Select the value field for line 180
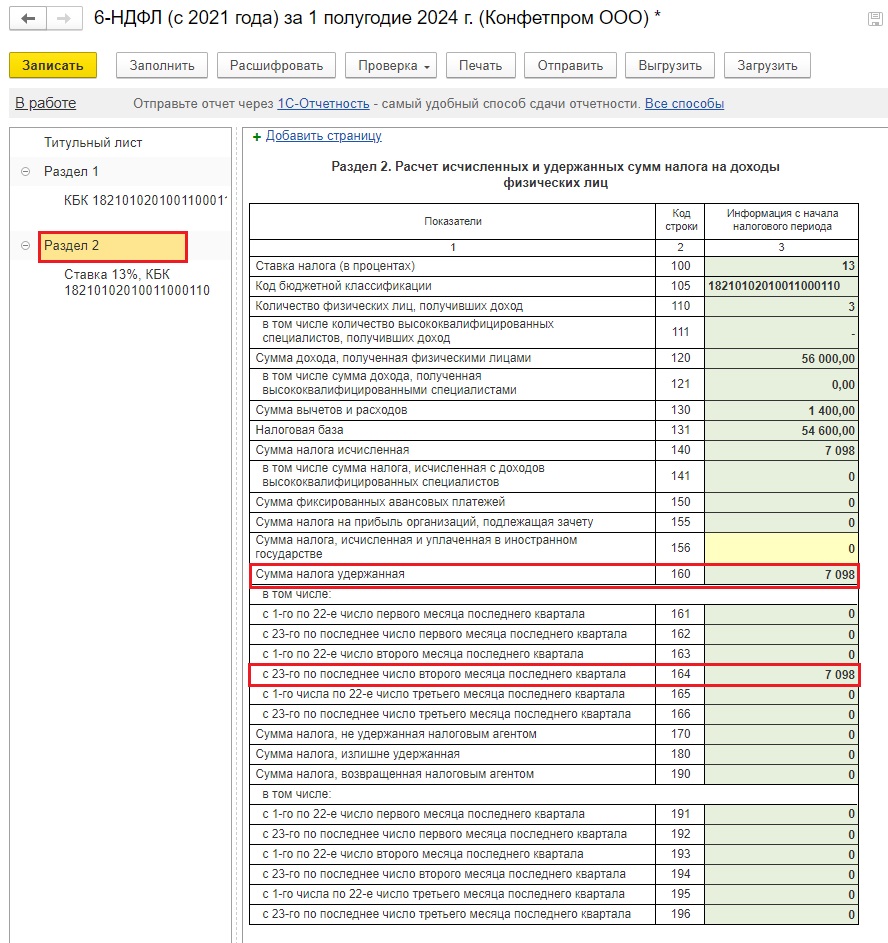888x943 pixels. (781, 754)
